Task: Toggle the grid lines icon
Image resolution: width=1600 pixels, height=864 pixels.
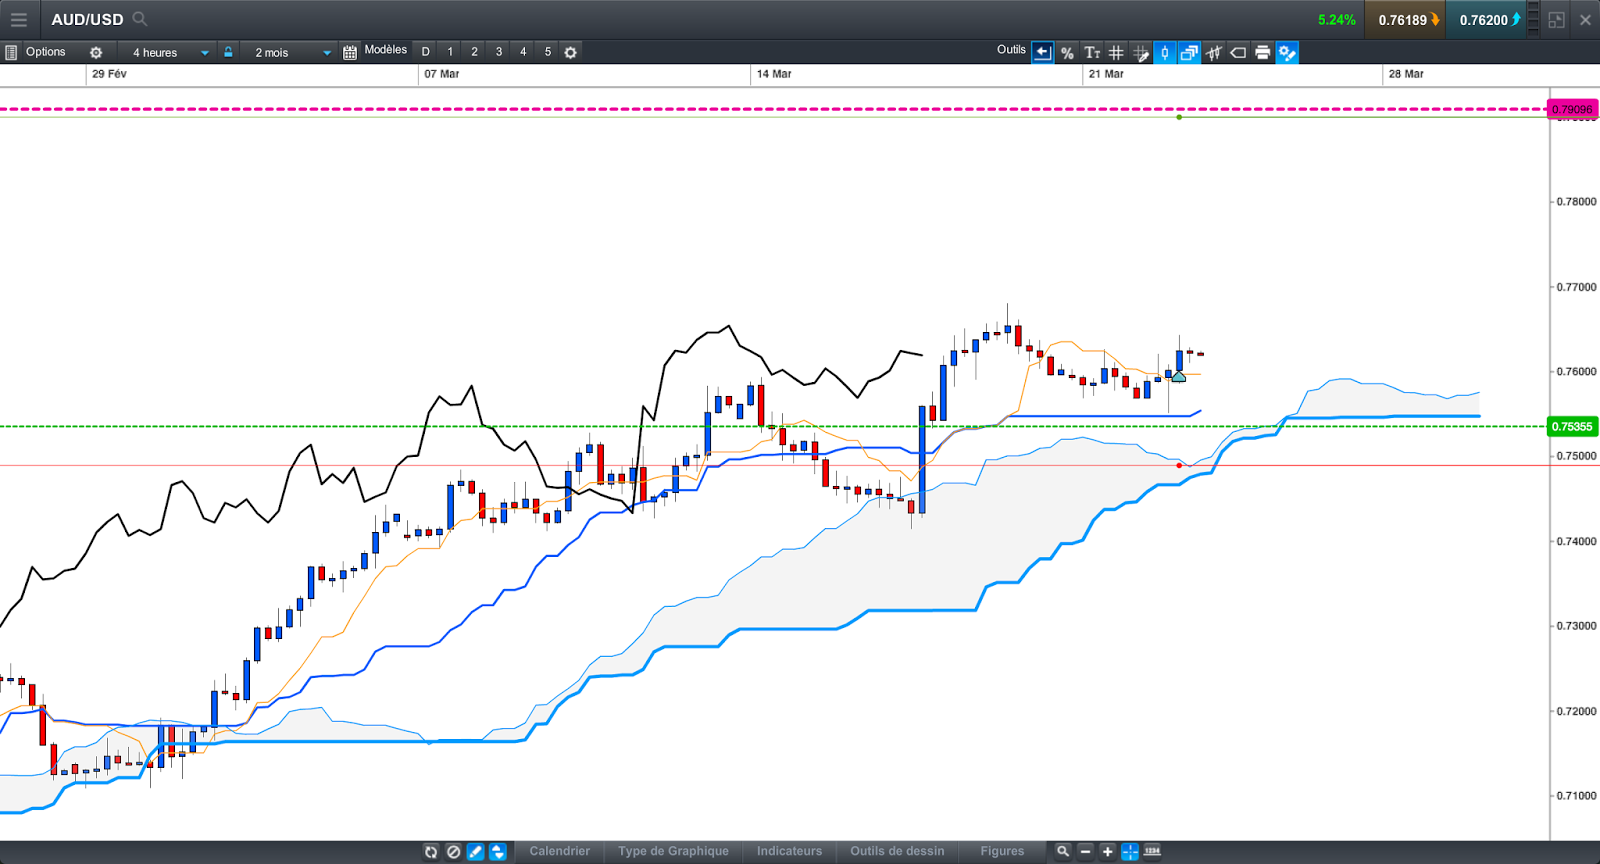Action: (x=1116, y=52)
